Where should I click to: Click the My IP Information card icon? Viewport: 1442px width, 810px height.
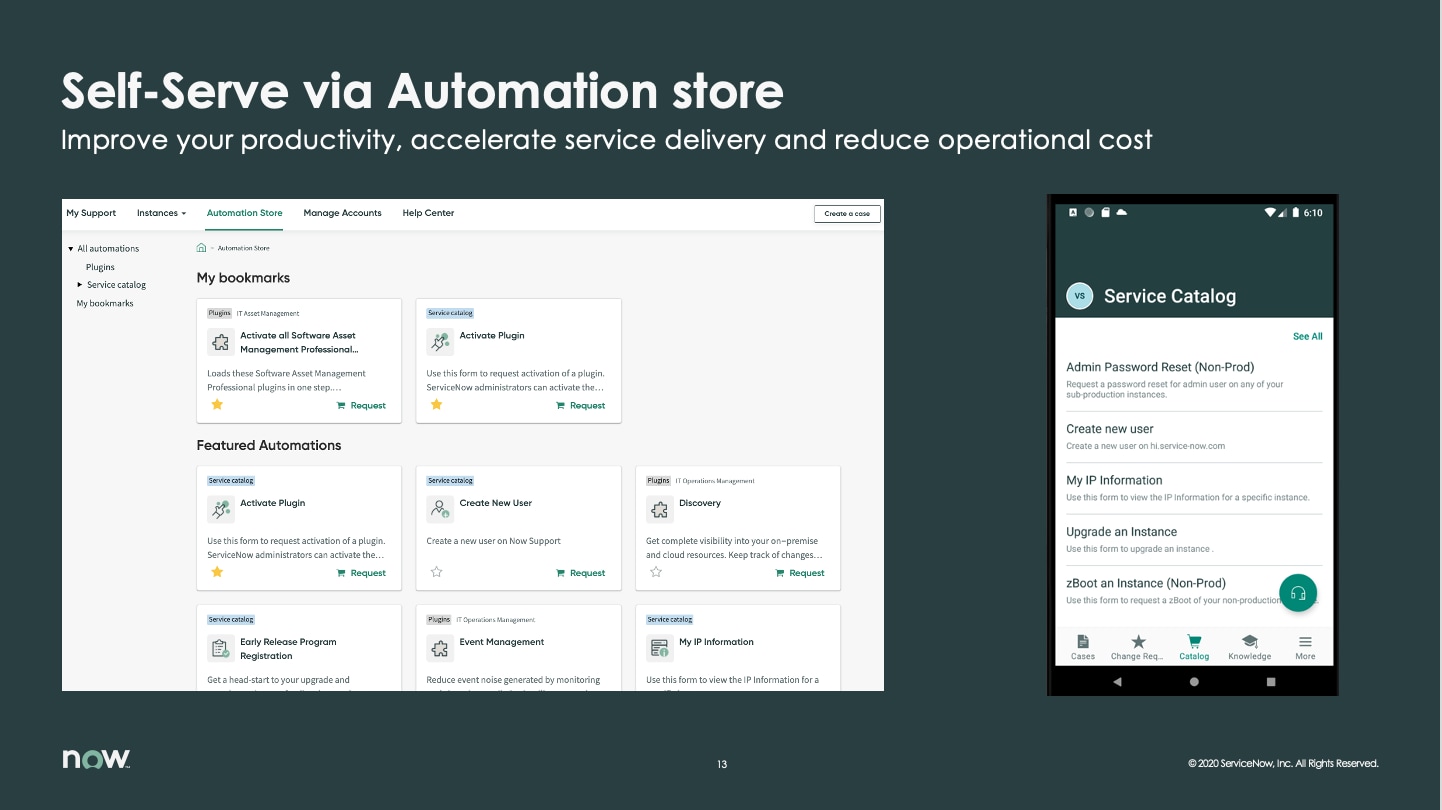[659, 648]
